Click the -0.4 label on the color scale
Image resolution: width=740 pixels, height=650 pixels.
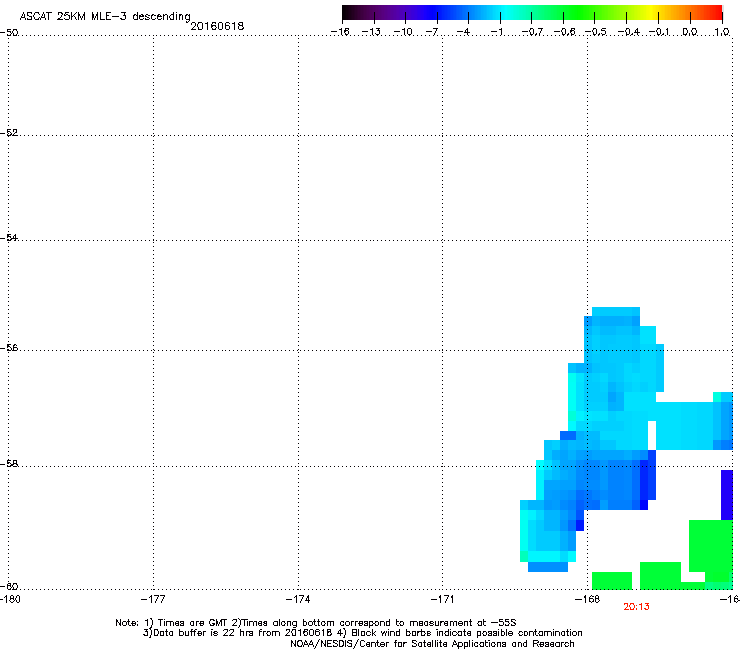629,32
